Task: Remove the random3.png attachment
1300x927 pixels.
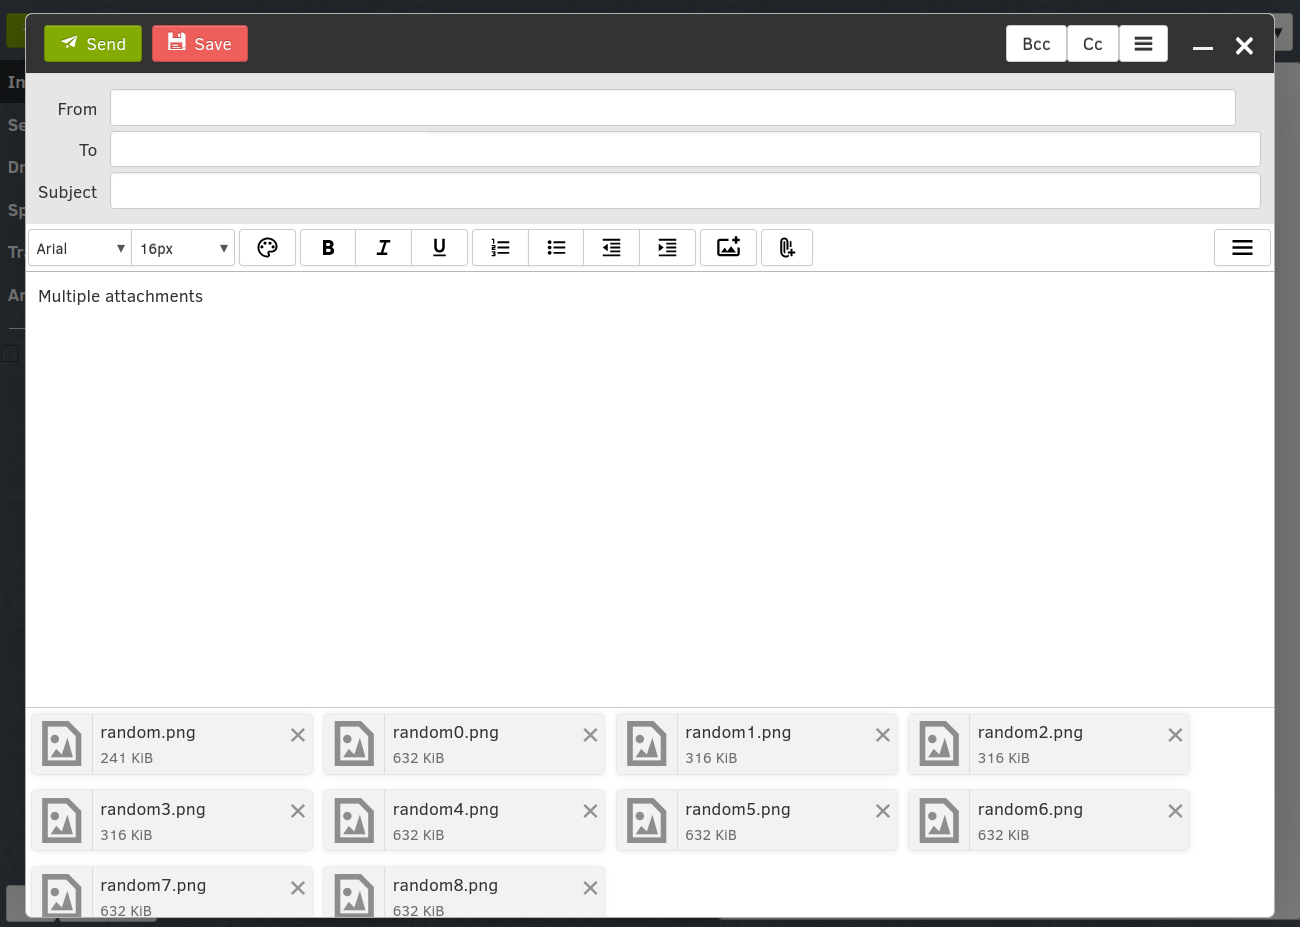Action: point(298,811)
